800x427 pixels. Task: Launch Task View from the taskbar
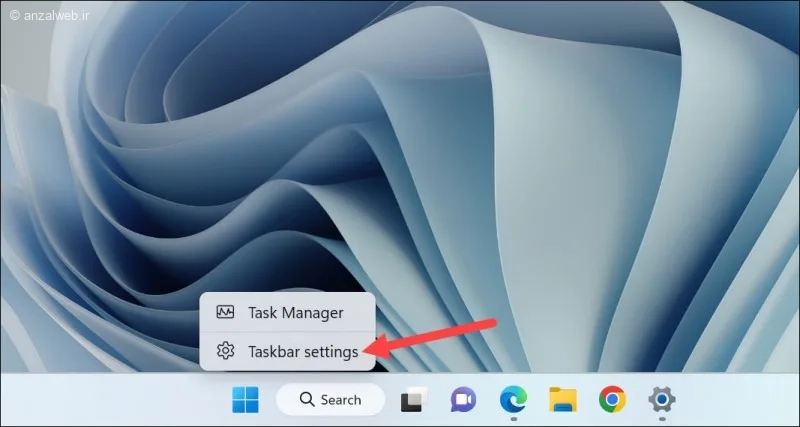pos(414,399)
